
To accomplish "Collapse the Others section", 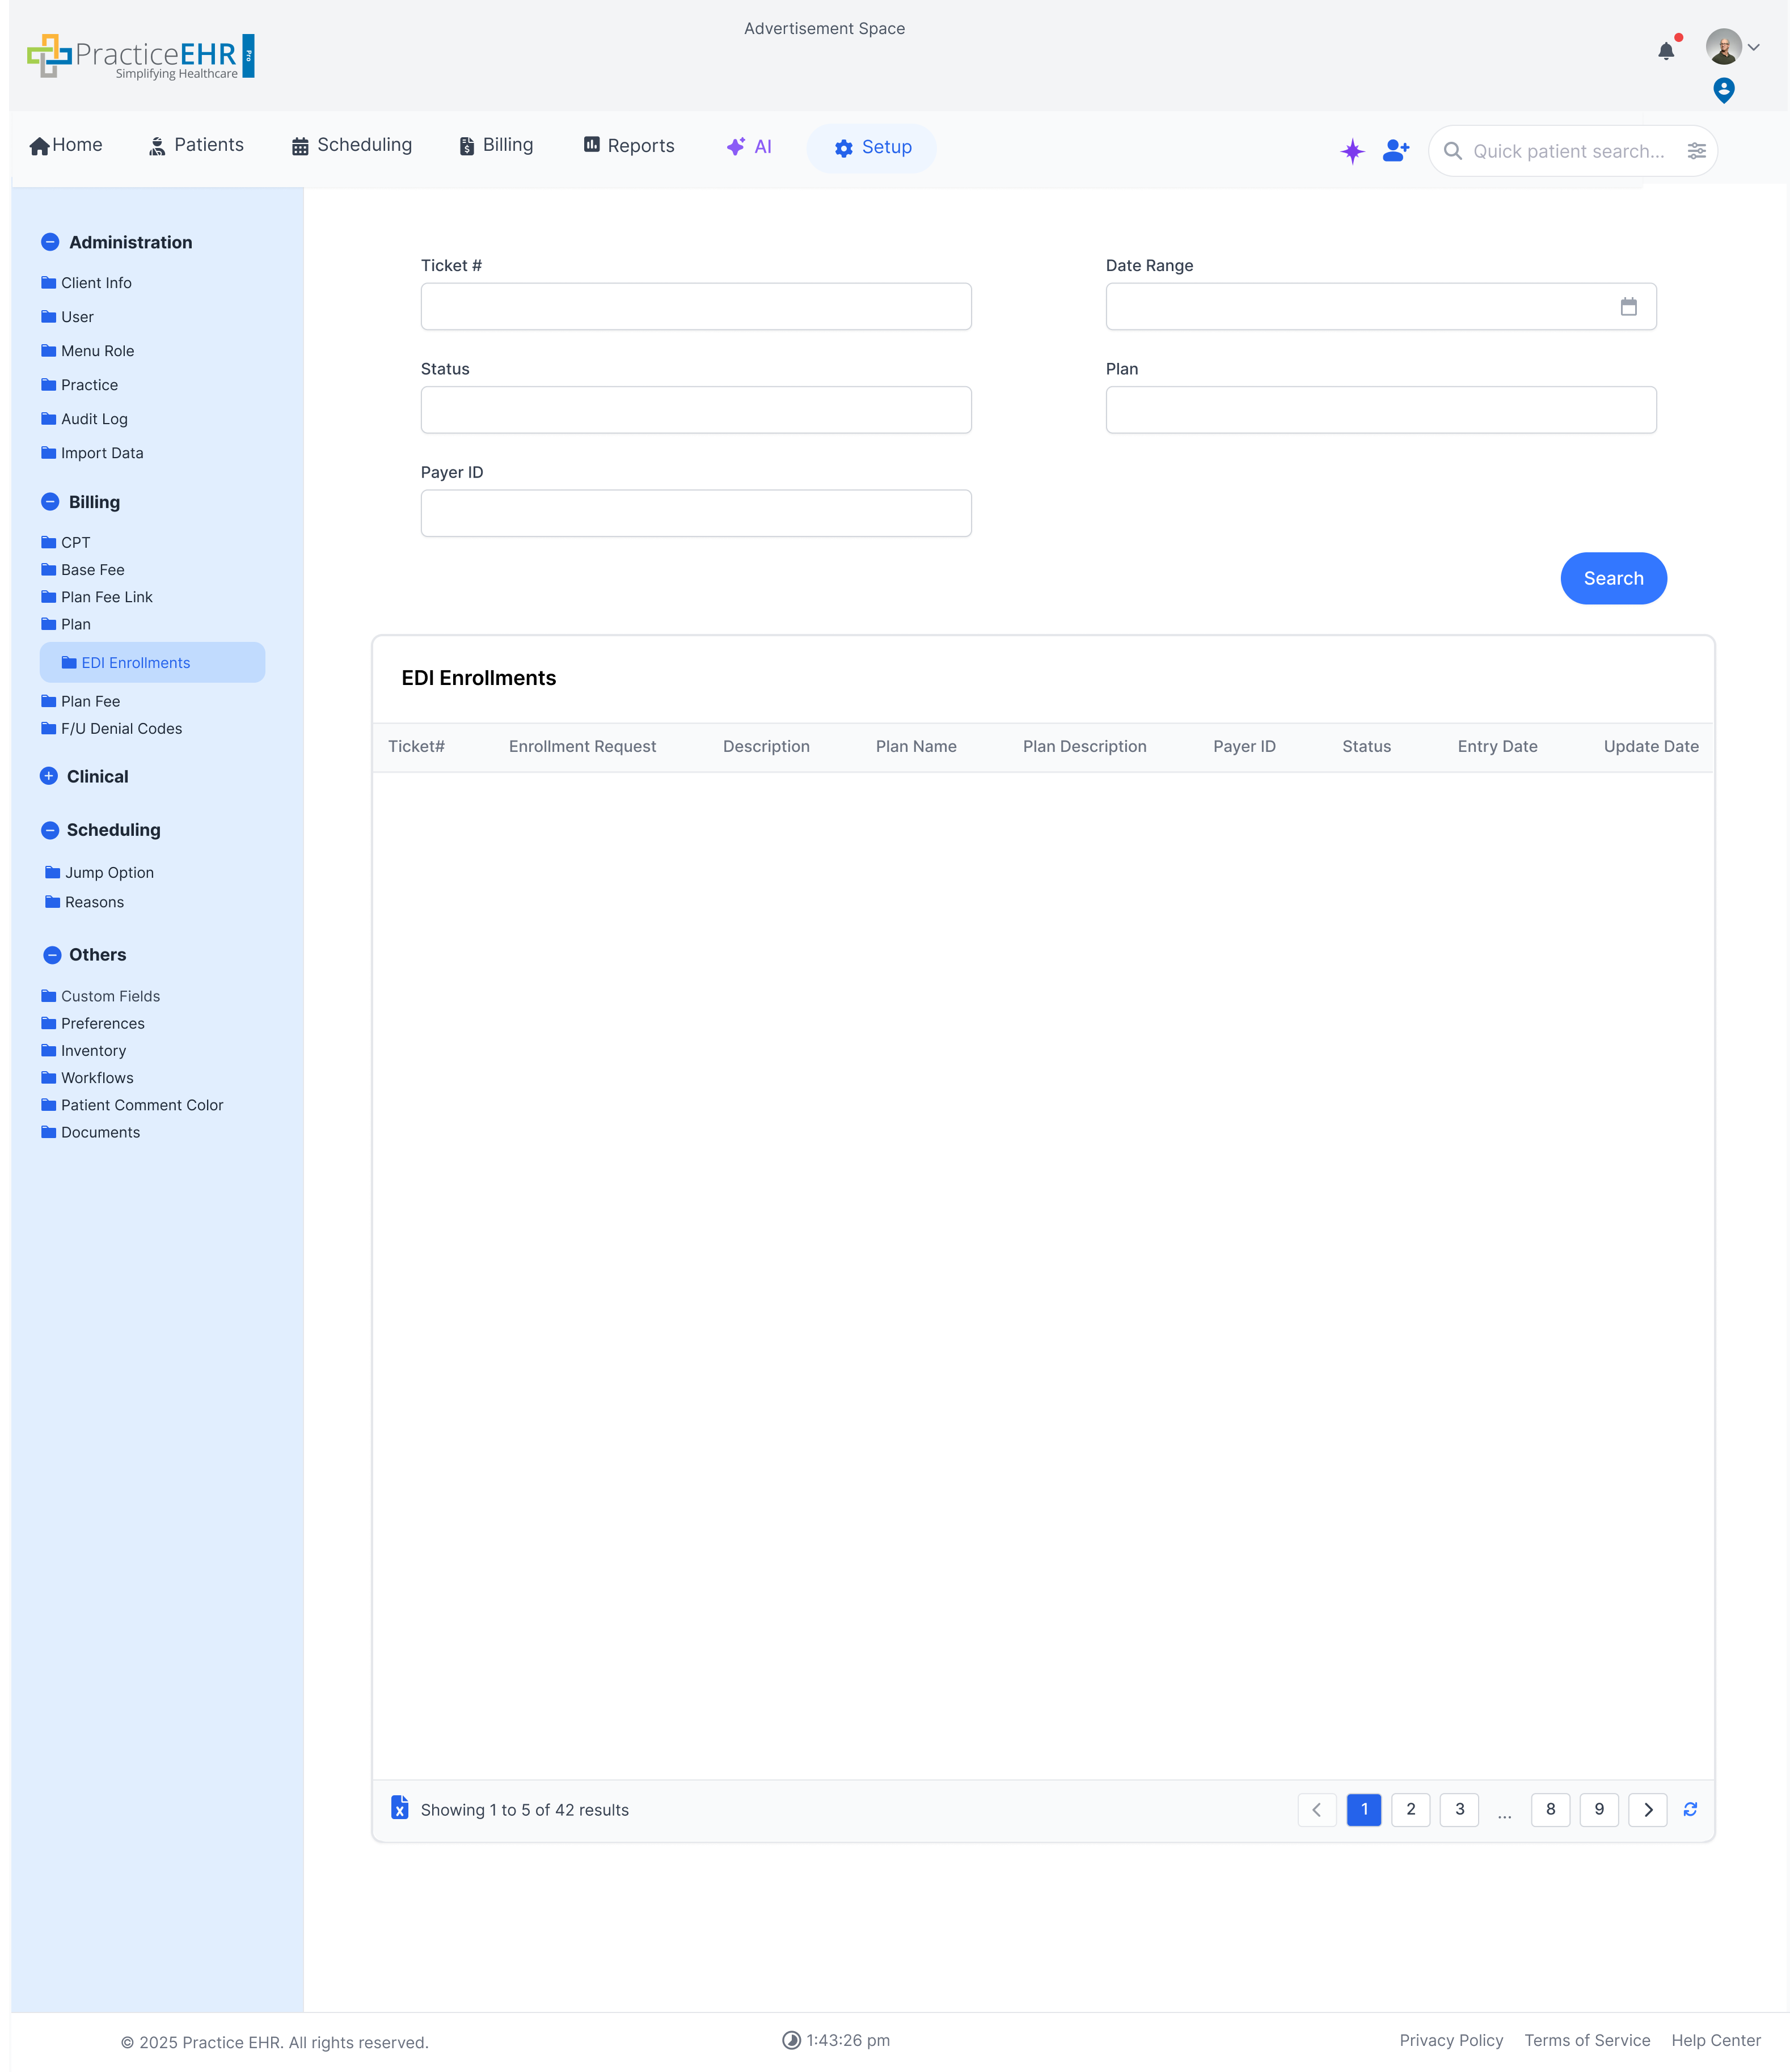I will pyautogui.click(x=51, y=955).
